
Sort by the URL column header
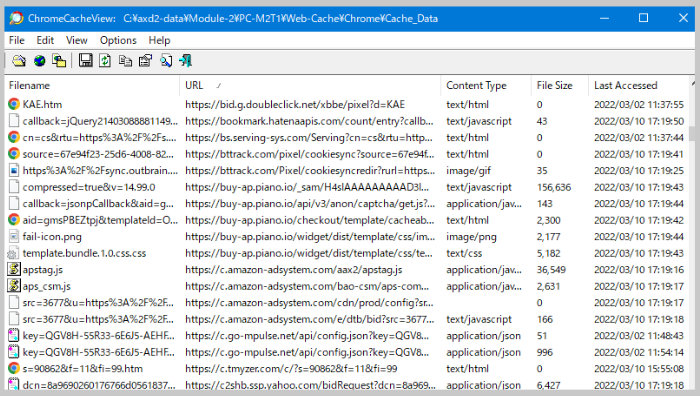click(x=310, y=85)
